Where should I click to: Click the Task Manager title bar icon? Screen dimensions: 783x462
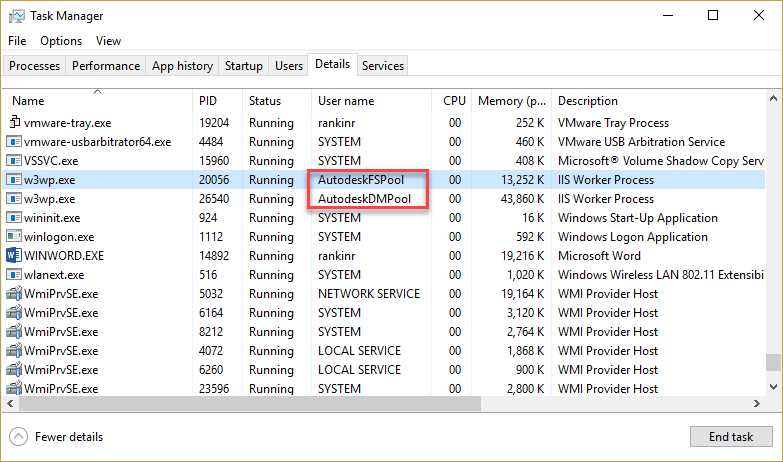tap(17, 16)
